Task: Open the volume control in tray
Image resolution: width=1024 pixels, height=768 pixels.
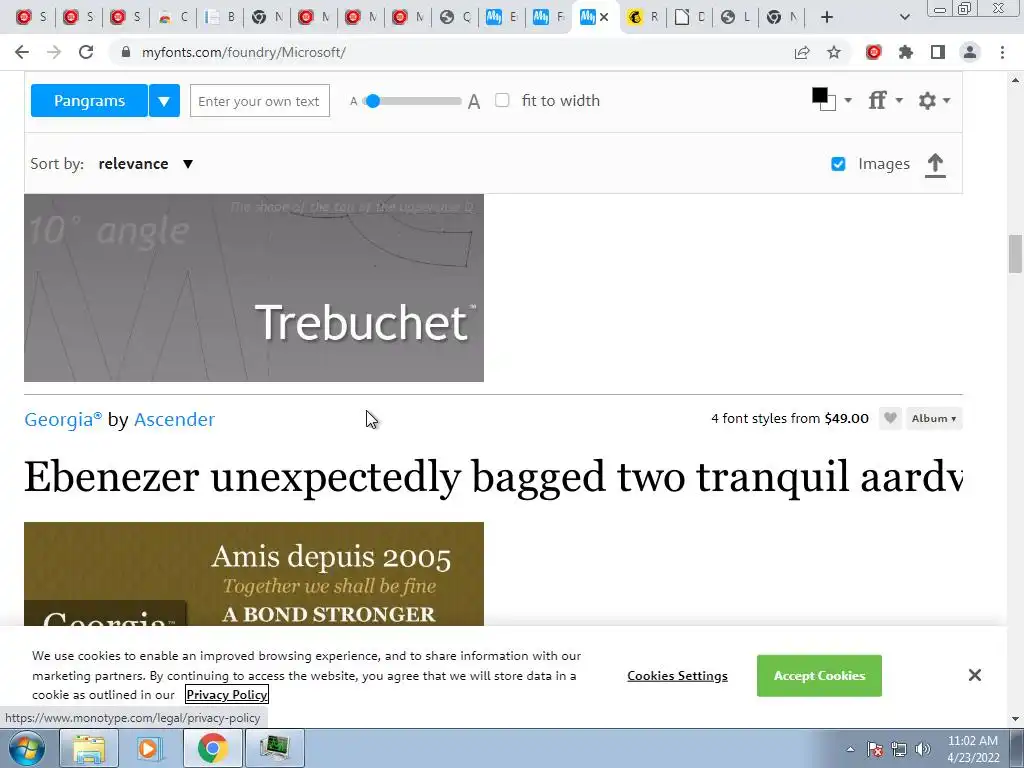Action: click(x=923, y=749)
